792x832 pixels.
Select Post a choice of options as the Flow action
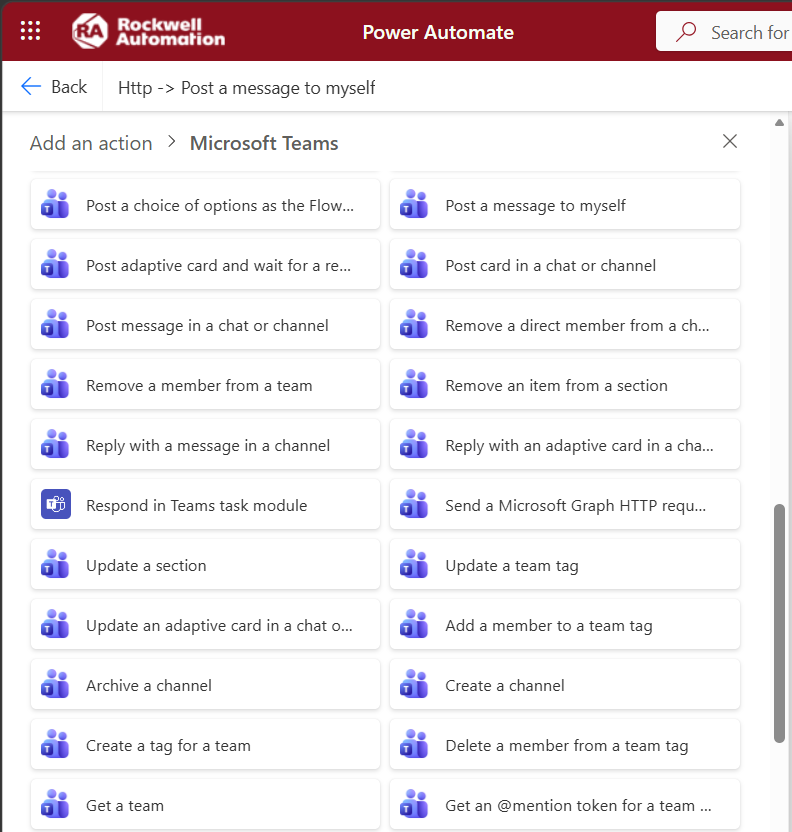coord(205,205)
